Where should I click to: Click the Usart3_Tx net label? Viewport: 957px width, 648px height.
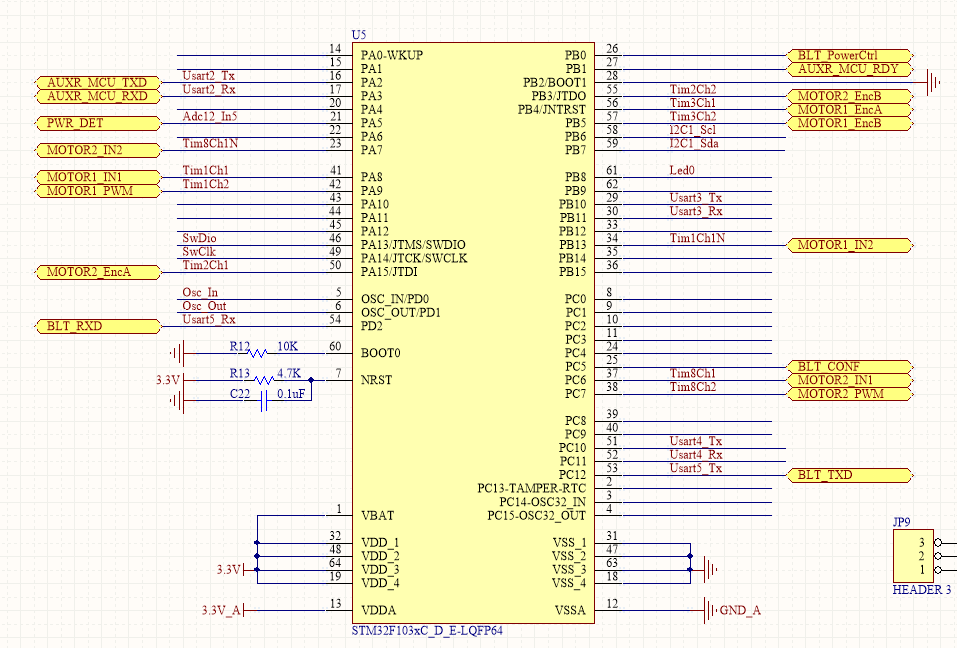pos(696,198)
